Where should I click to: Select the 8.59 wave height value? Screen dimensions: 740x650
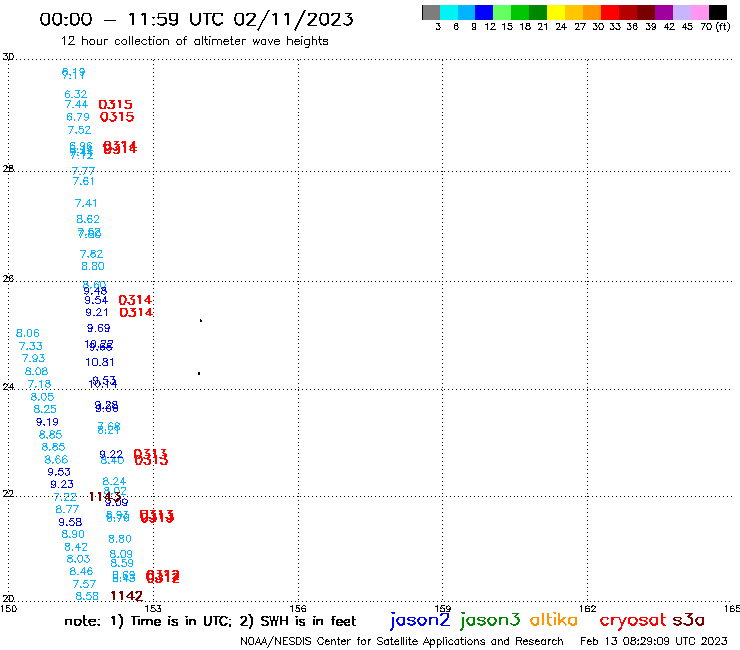pos(122,563)
